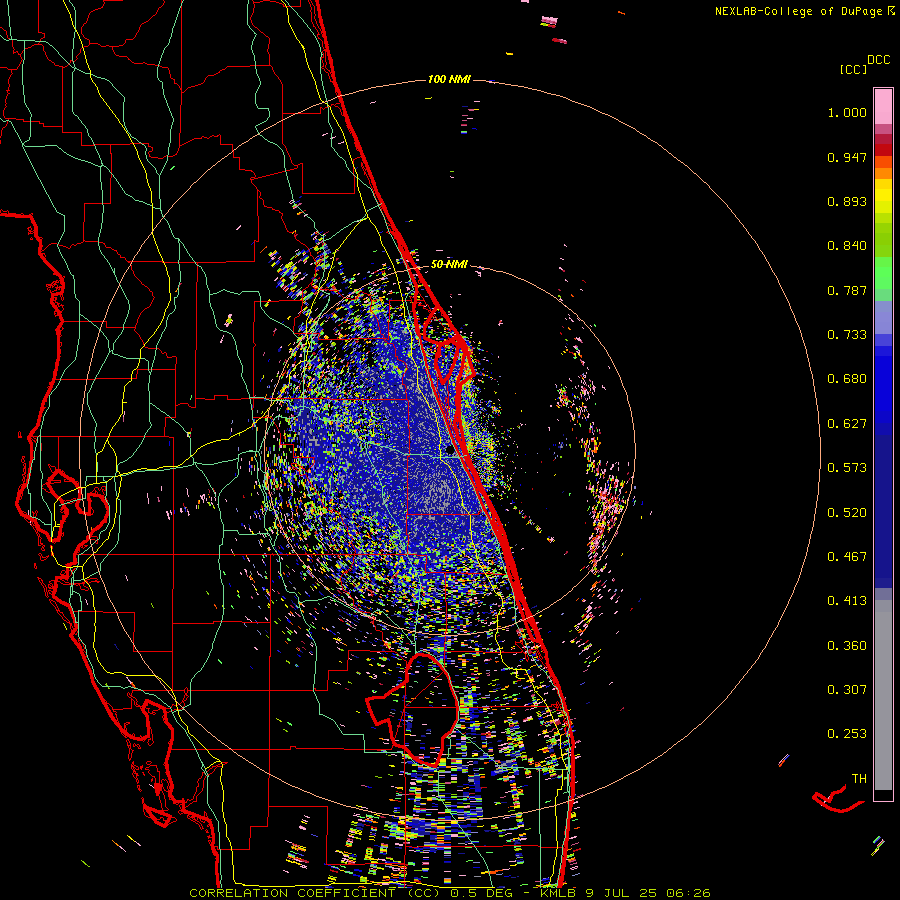This screenshot has height=900, width=900.
Task: Click the 0.947 value on the scale
Action: [x=847, y=157]
